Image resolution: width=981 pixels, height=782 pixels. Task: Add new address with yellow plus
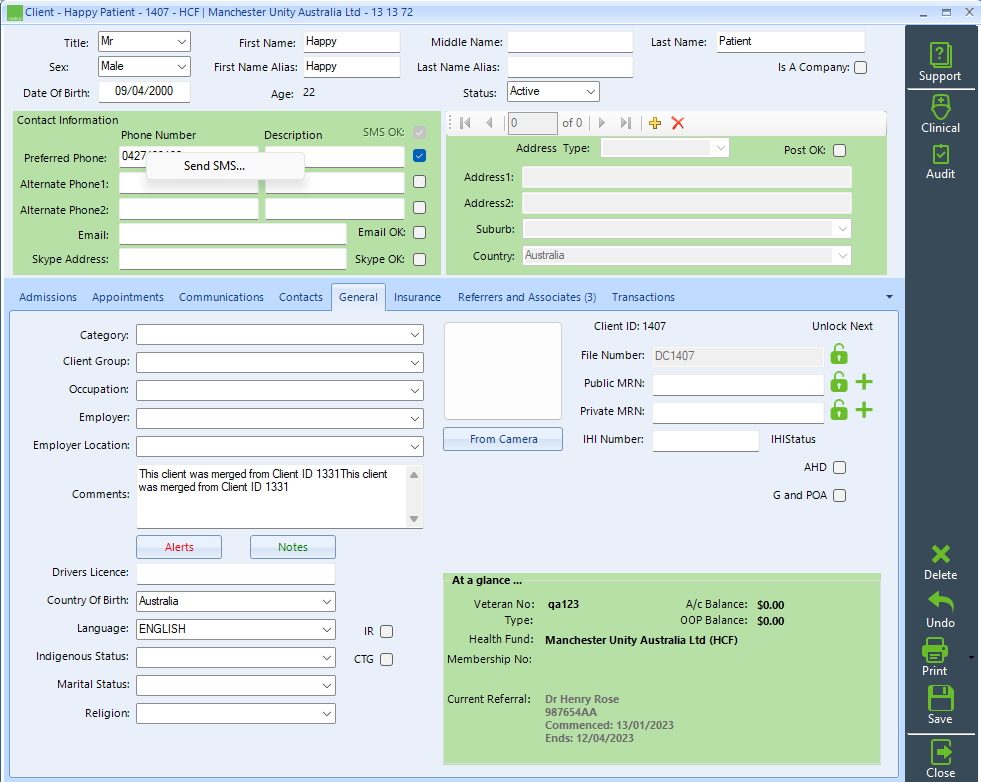(655, 123)
